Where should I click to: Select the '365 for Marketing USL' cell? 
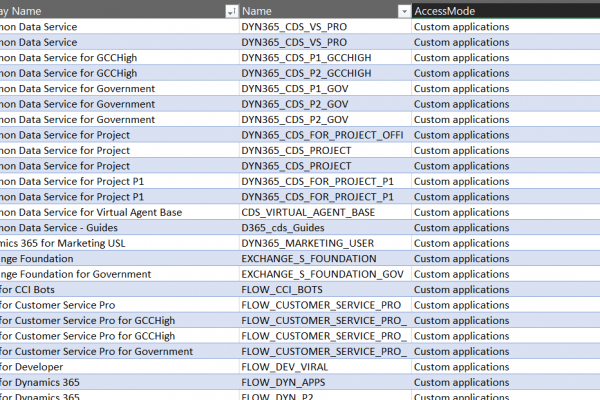click(119, 243)
